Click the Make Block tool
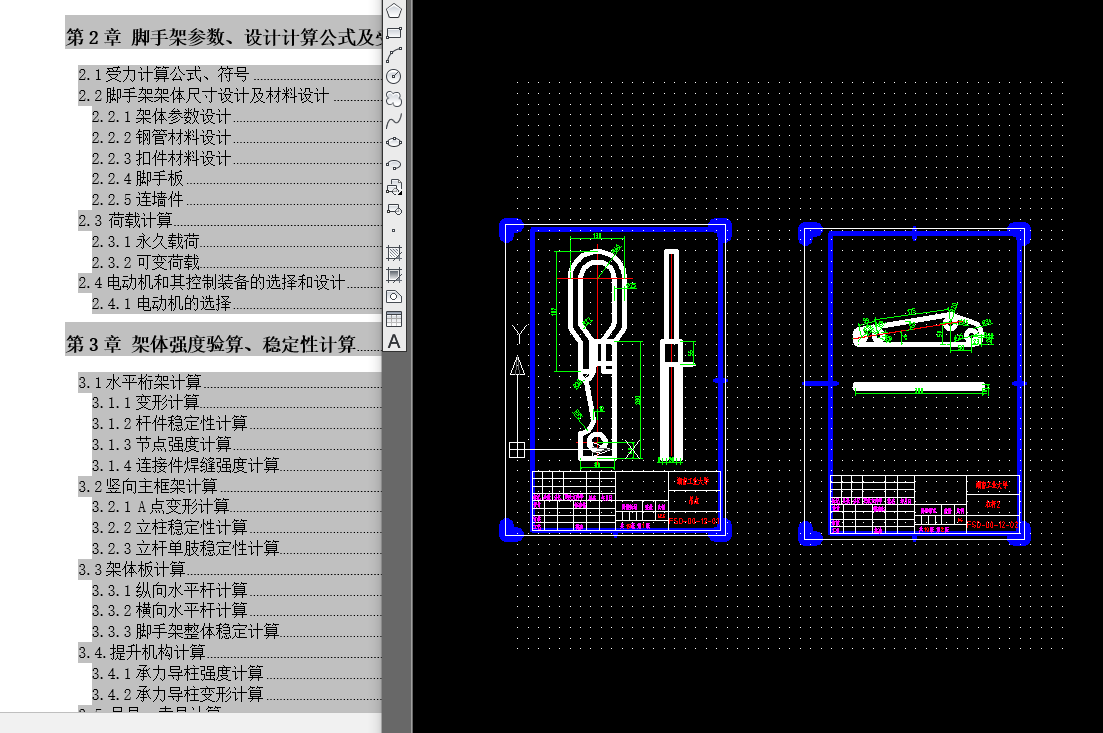This screenshot has height=733, width=1103. click(394, 207)
